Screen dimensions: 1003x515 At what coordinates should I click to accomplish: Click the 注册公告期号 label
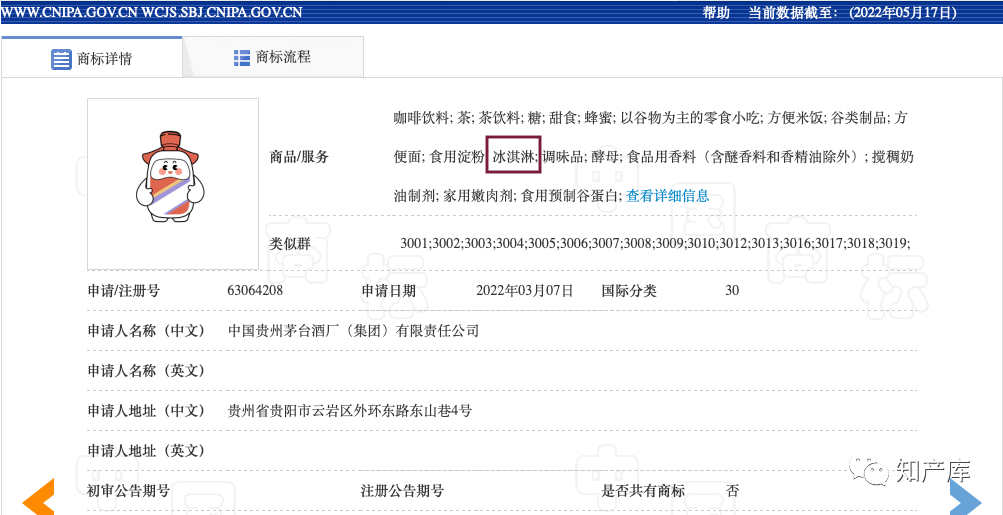point(402,491)
